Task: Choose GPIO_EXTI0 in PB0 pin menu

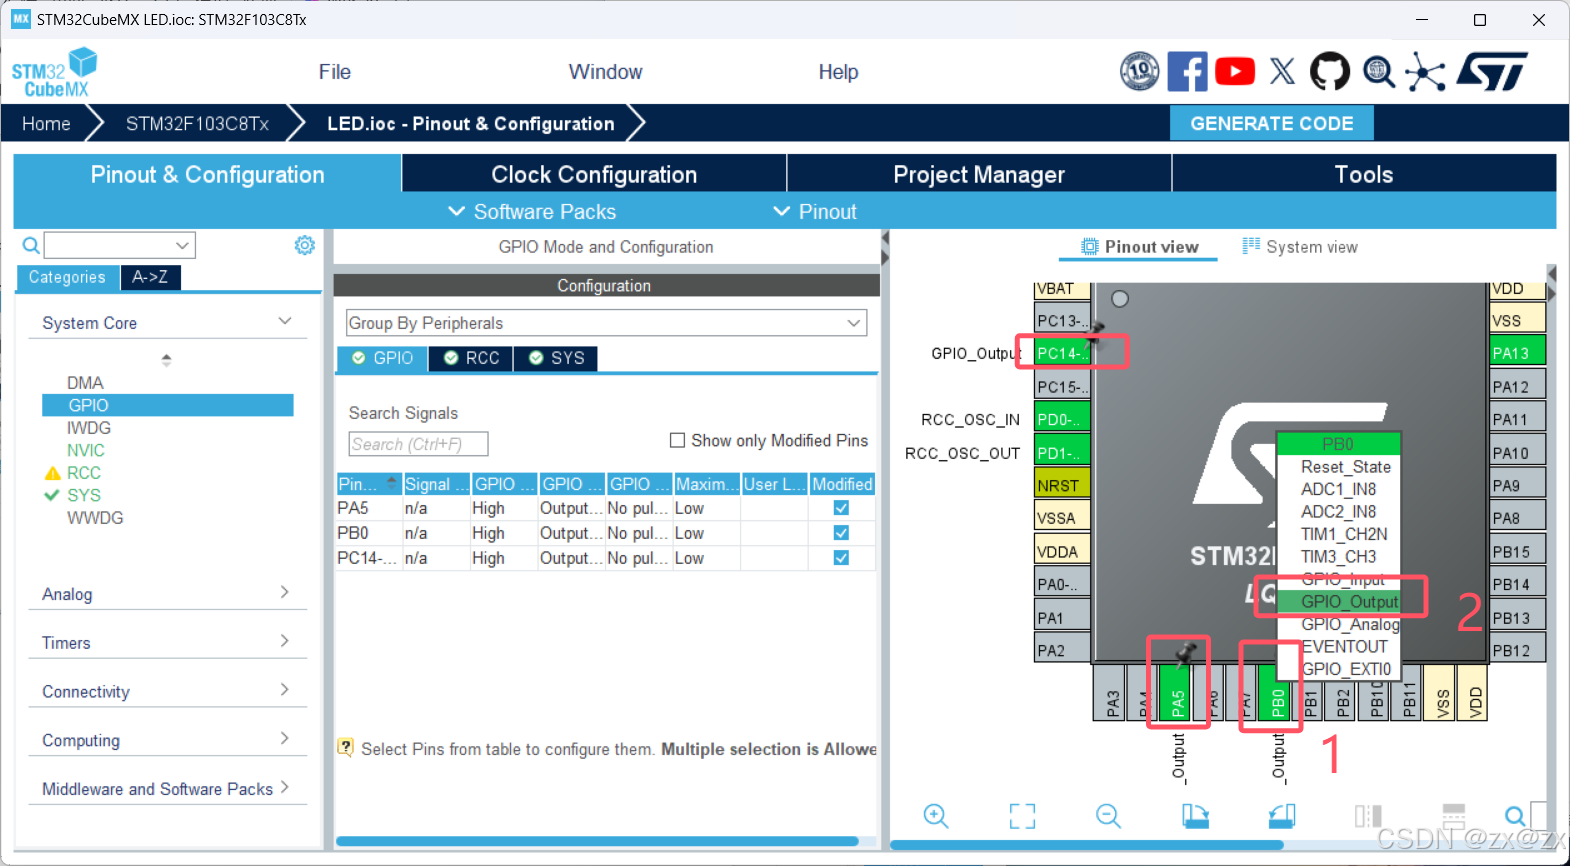Action: coord(1345,669)
